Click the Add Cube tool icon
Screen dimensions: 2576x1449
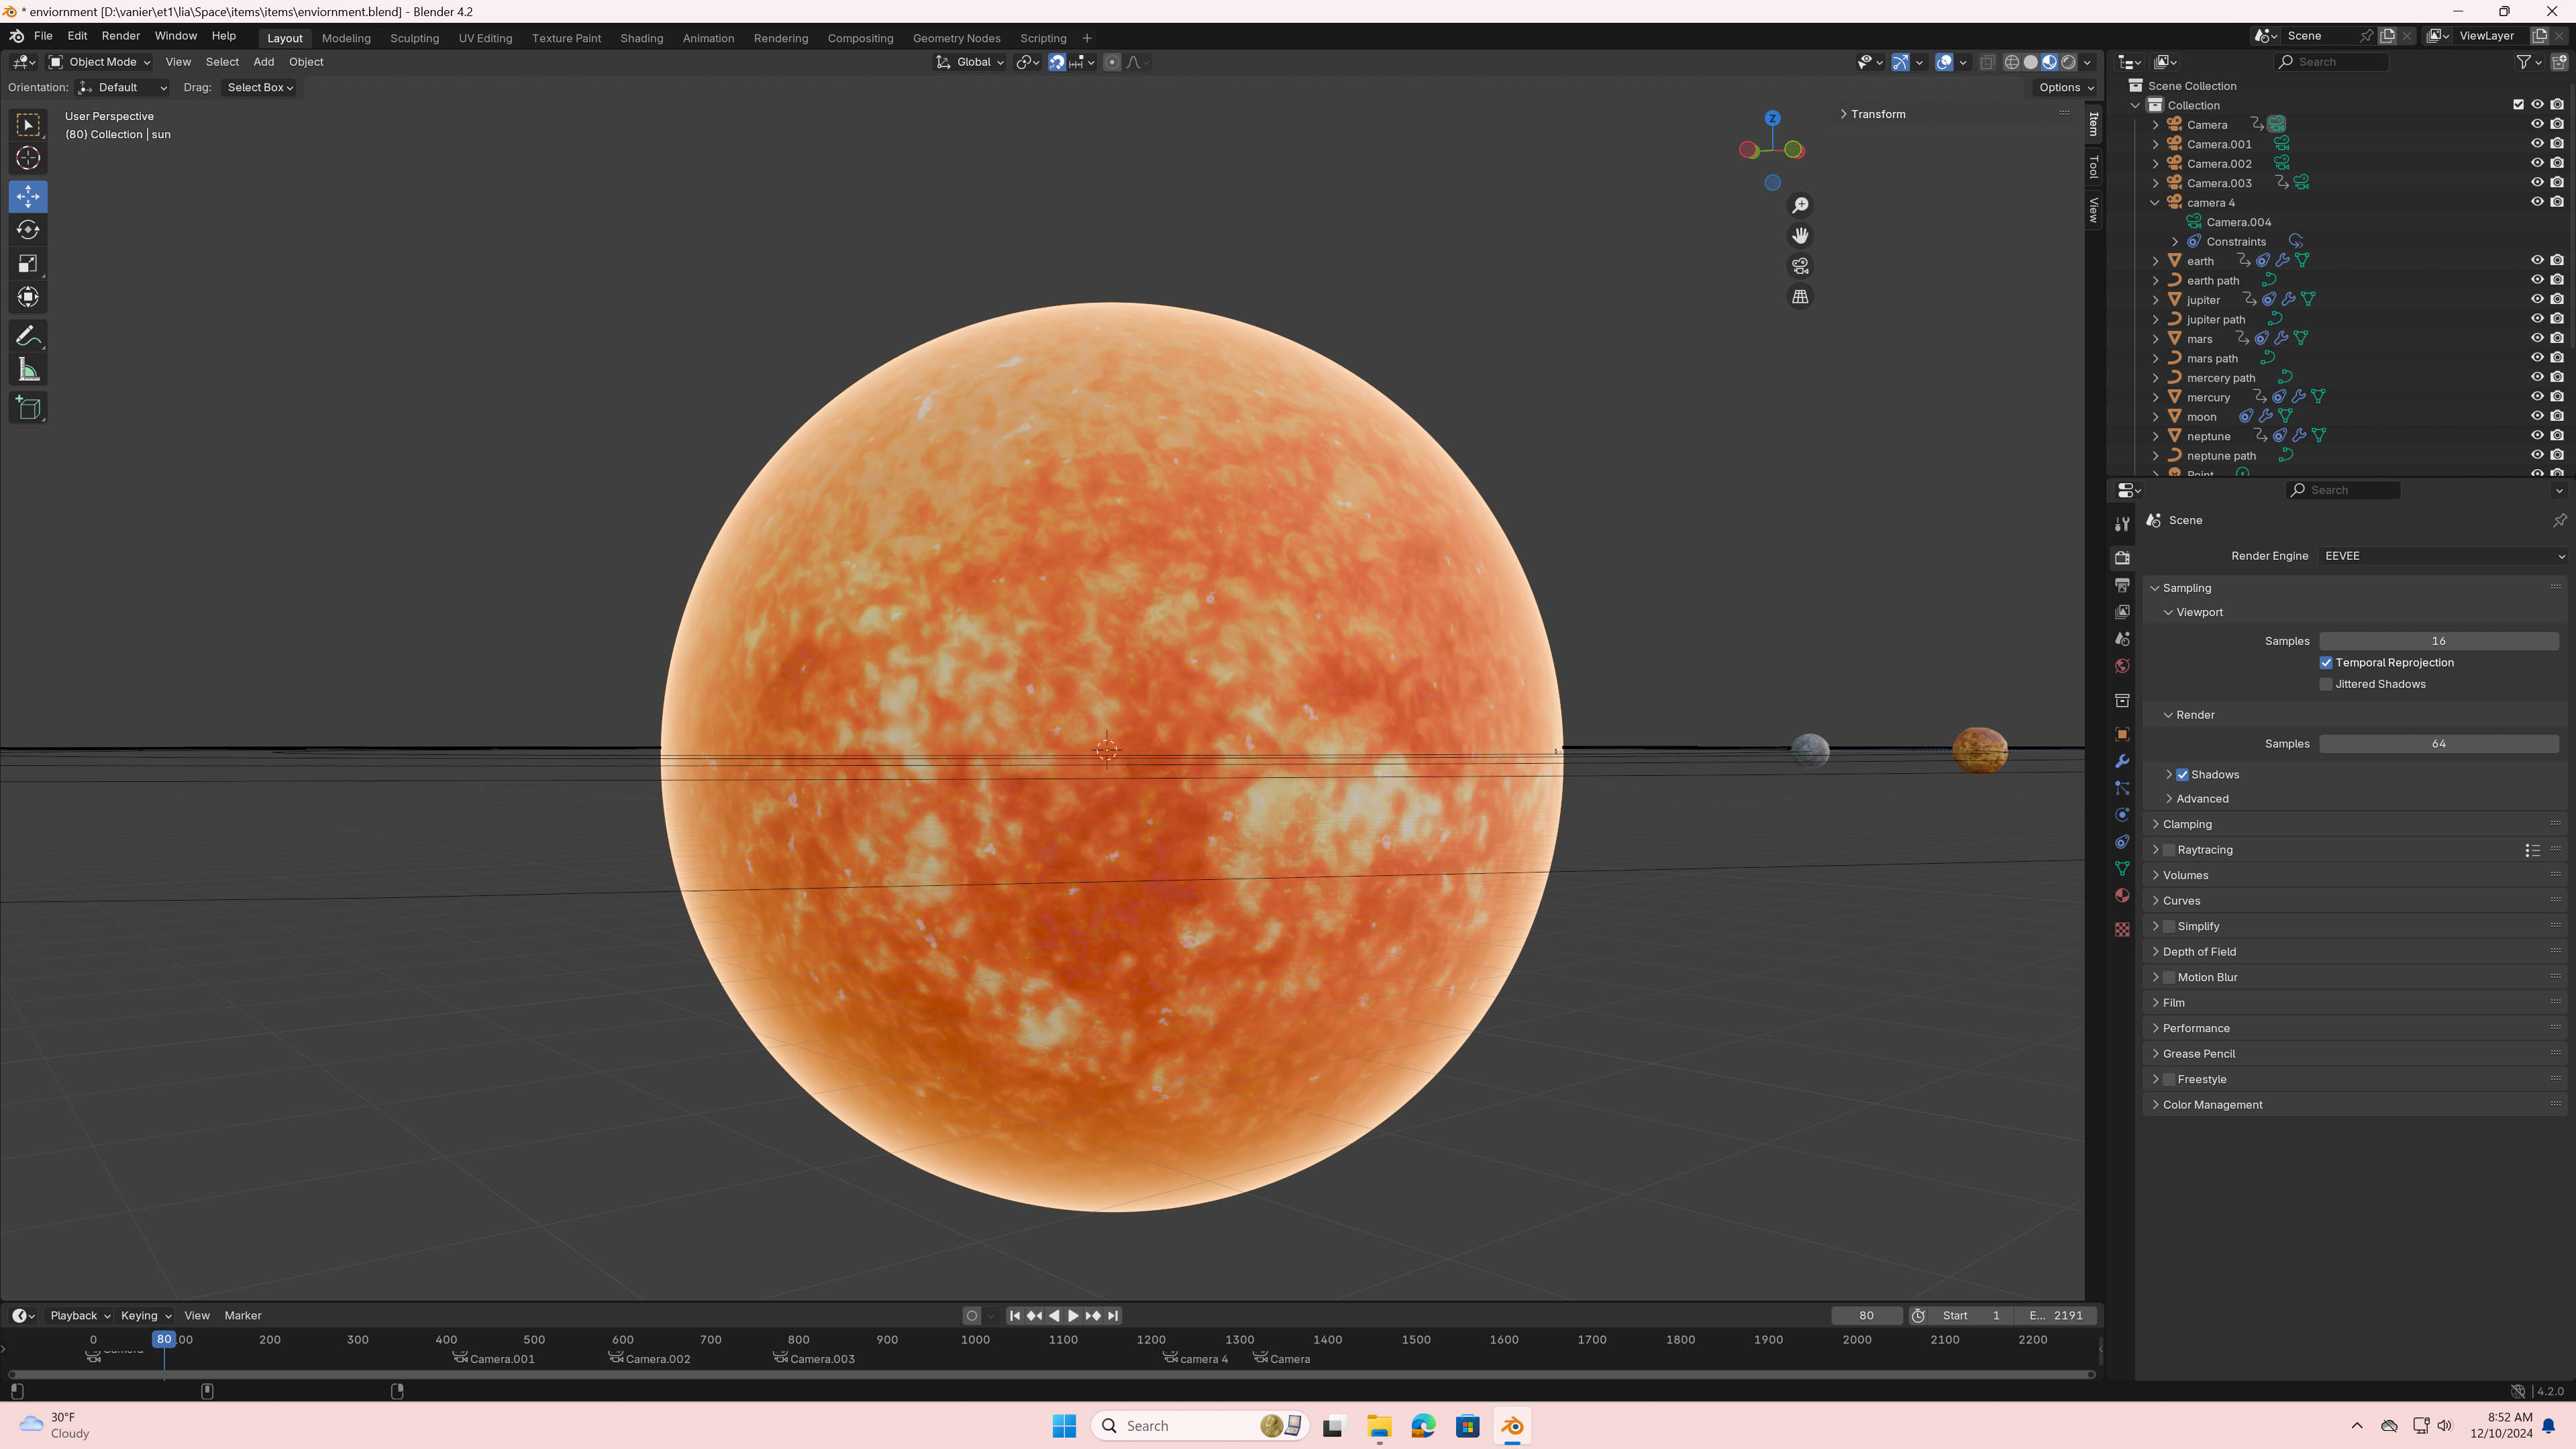click(28, 408)
